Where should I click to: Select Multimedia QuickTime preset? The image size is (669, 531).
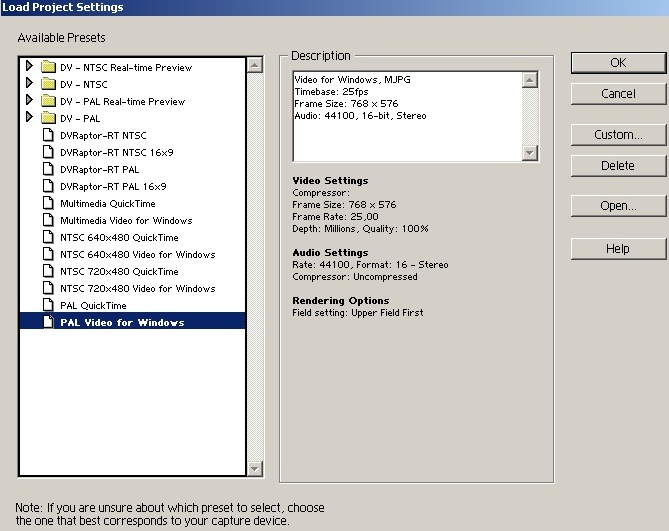coord(108,203)
